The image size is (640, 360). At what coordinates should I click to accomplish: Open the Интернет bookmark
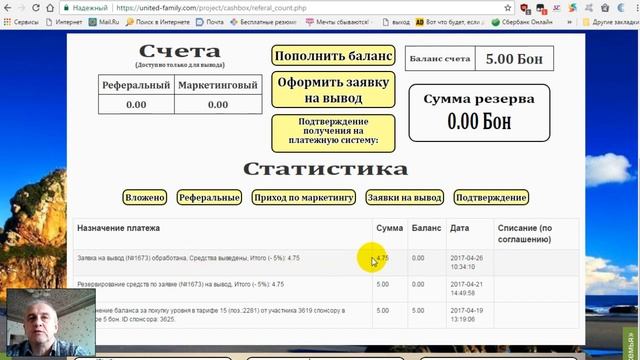coord(64,22)
